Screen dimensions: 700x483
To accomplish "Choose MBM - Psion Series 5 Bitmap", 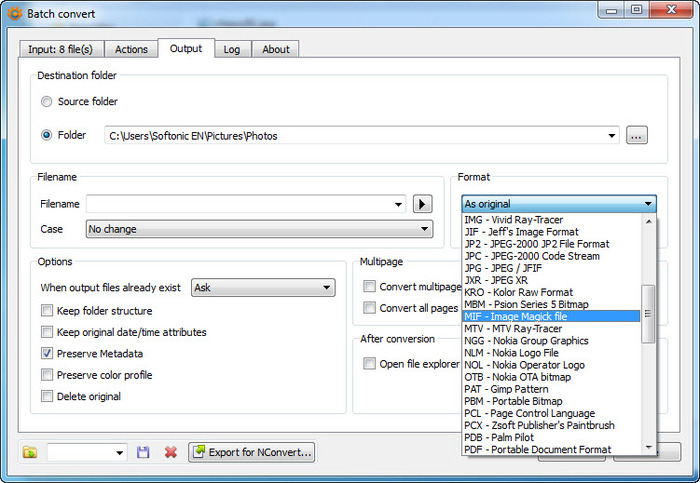I will click(x=551, y=304).
